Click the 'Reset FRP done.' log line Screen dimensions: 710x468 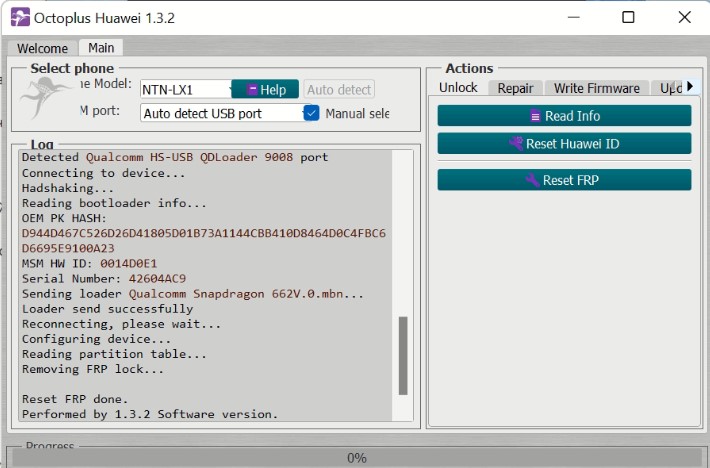click(75, 399)
